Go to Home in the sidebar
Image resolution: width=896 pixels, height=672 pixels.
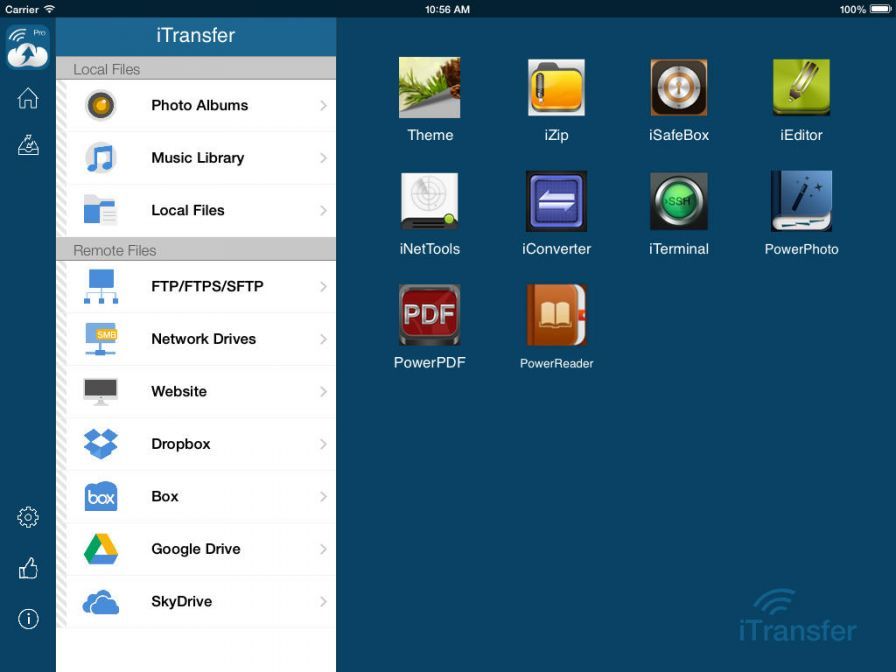click(28, 98)
